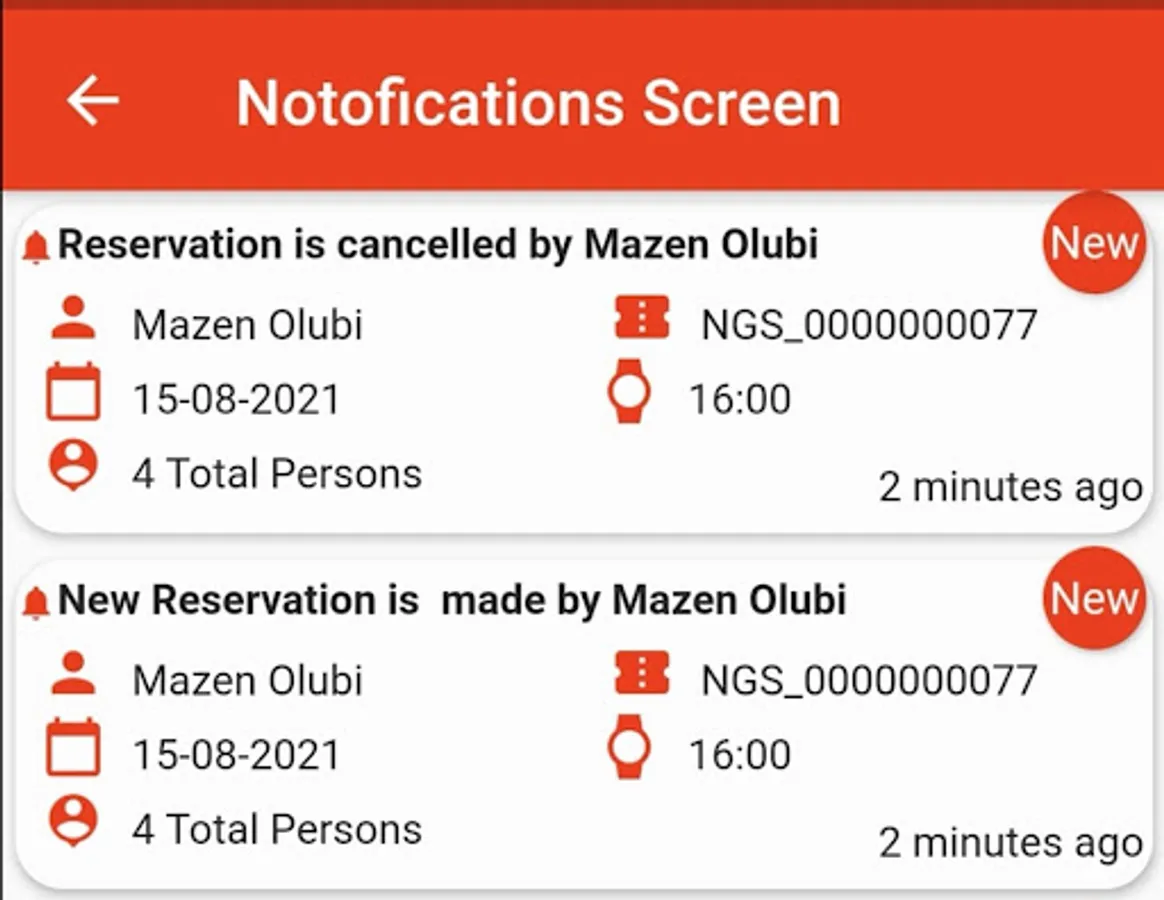Tap calendar icon in cancelled reservation card
Viewport: 1164px width, 900px height.
tap(73, 393)
